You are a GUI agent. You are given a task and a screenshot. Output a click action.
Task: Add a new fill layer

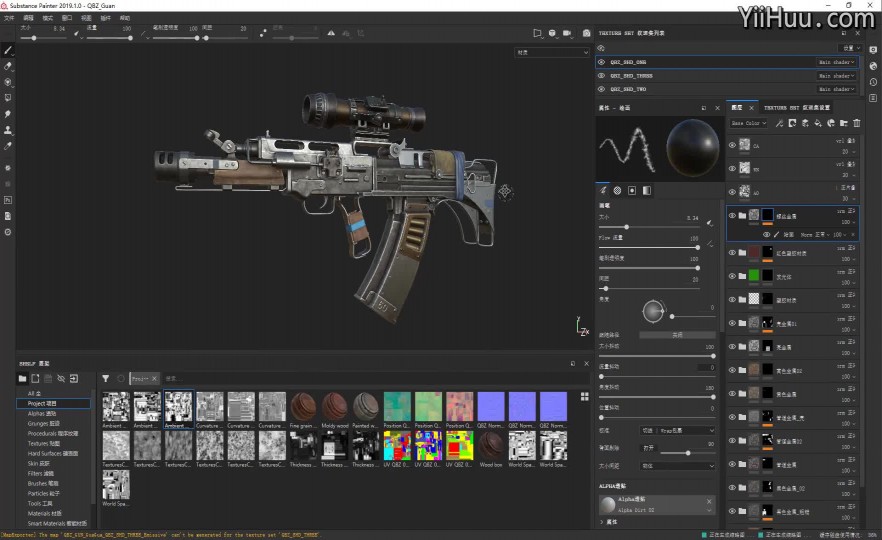pos(818,123)
